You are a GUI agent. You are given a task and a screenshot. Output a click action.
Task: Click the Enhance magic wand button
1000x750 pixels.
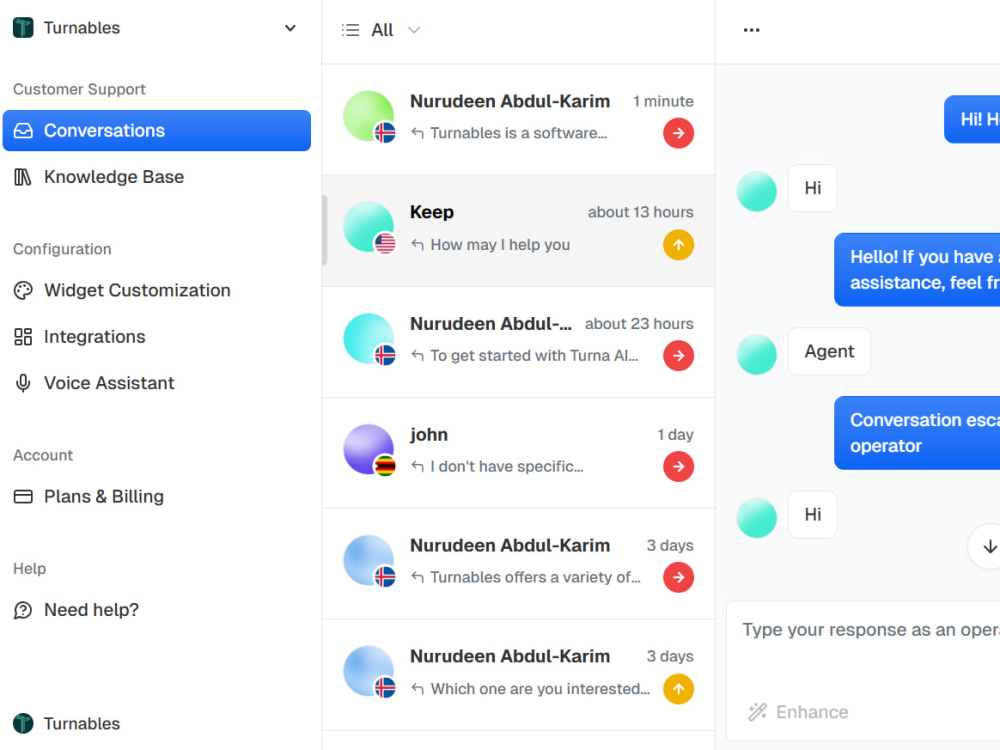point(798,712)
